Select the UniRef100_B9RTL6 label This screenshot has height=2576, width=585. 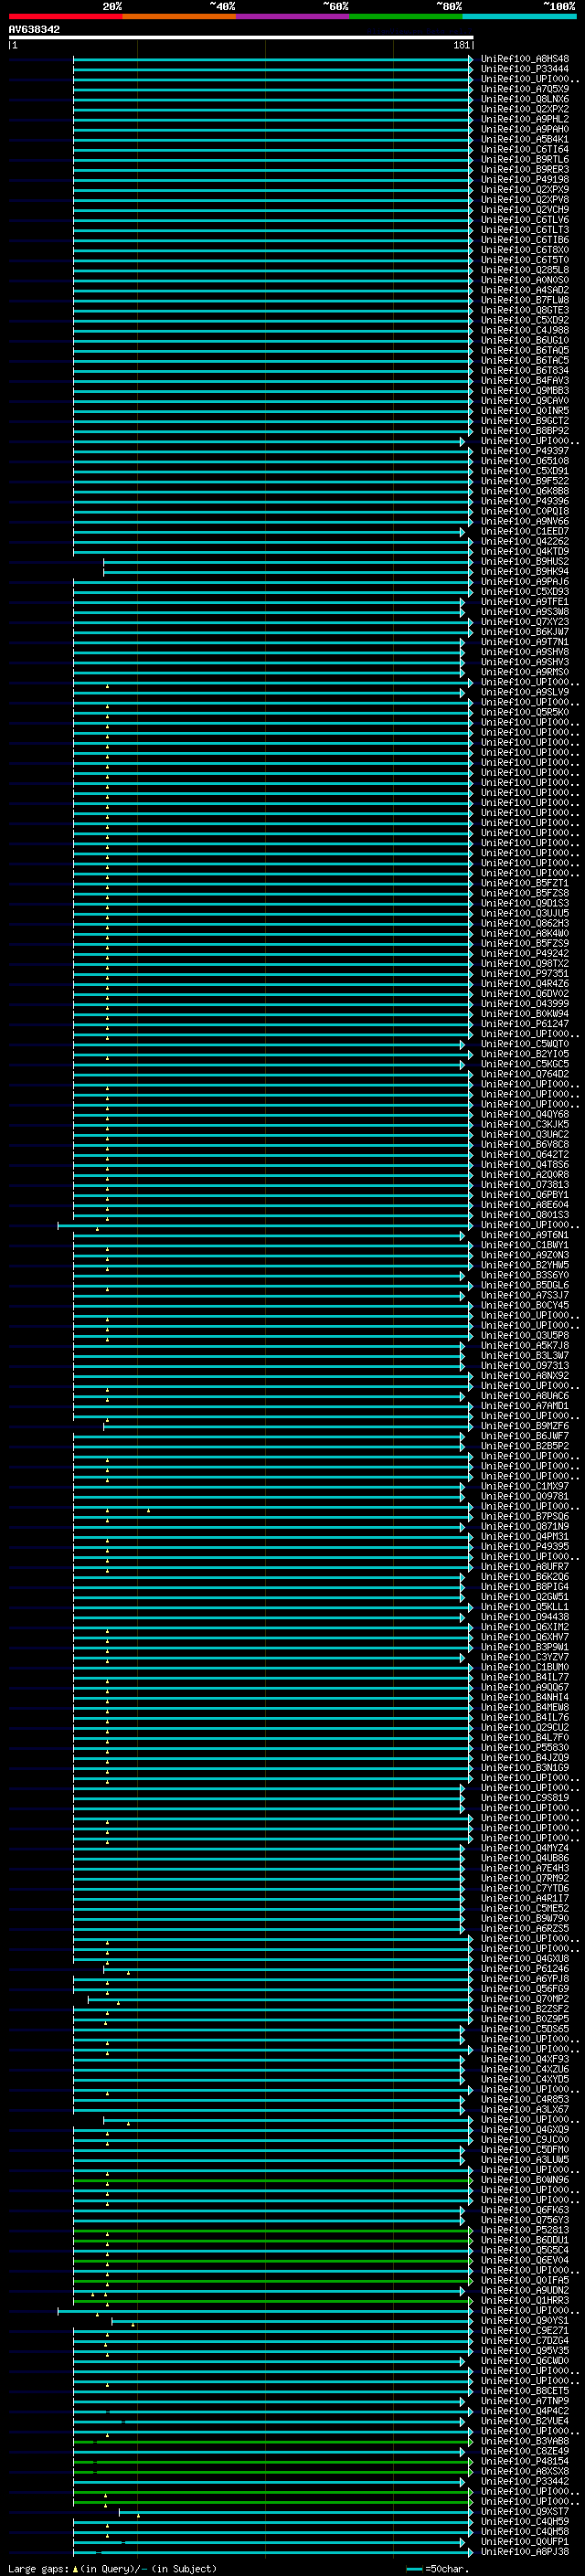525,159
